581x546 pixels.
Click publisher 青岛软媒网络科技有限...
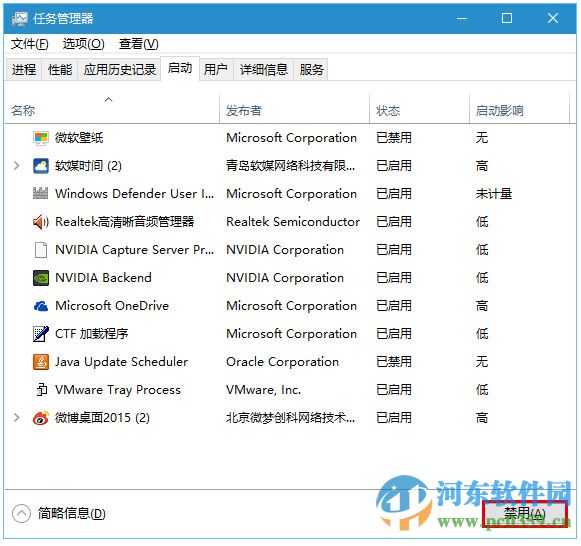[290, 166]
